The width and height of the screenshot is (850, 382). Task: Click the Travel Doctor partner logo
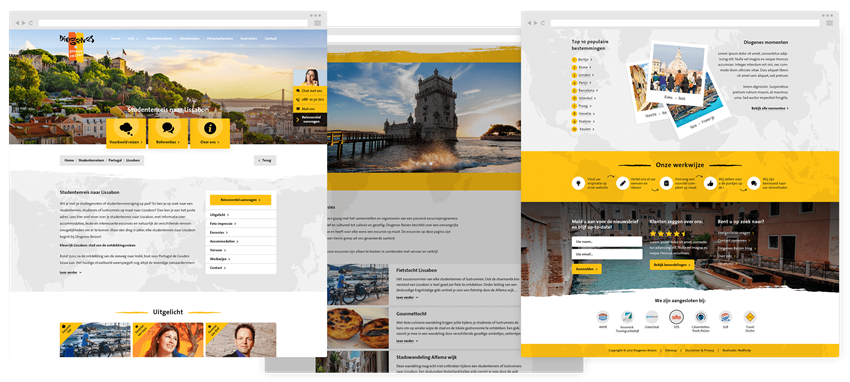750,316
